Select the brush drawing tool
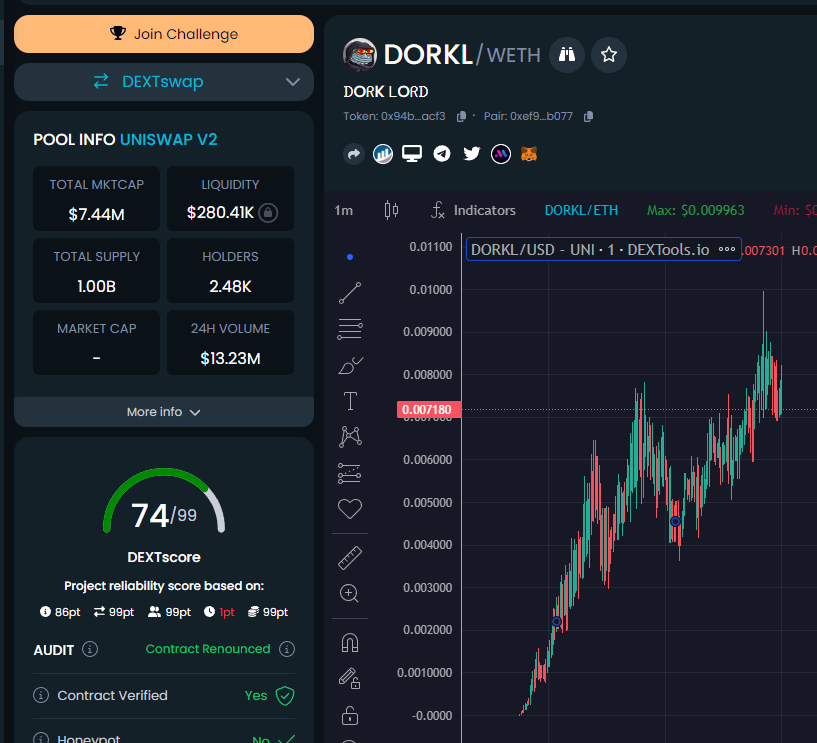Viewport: 817px width, 743px height. pos(350,365)
